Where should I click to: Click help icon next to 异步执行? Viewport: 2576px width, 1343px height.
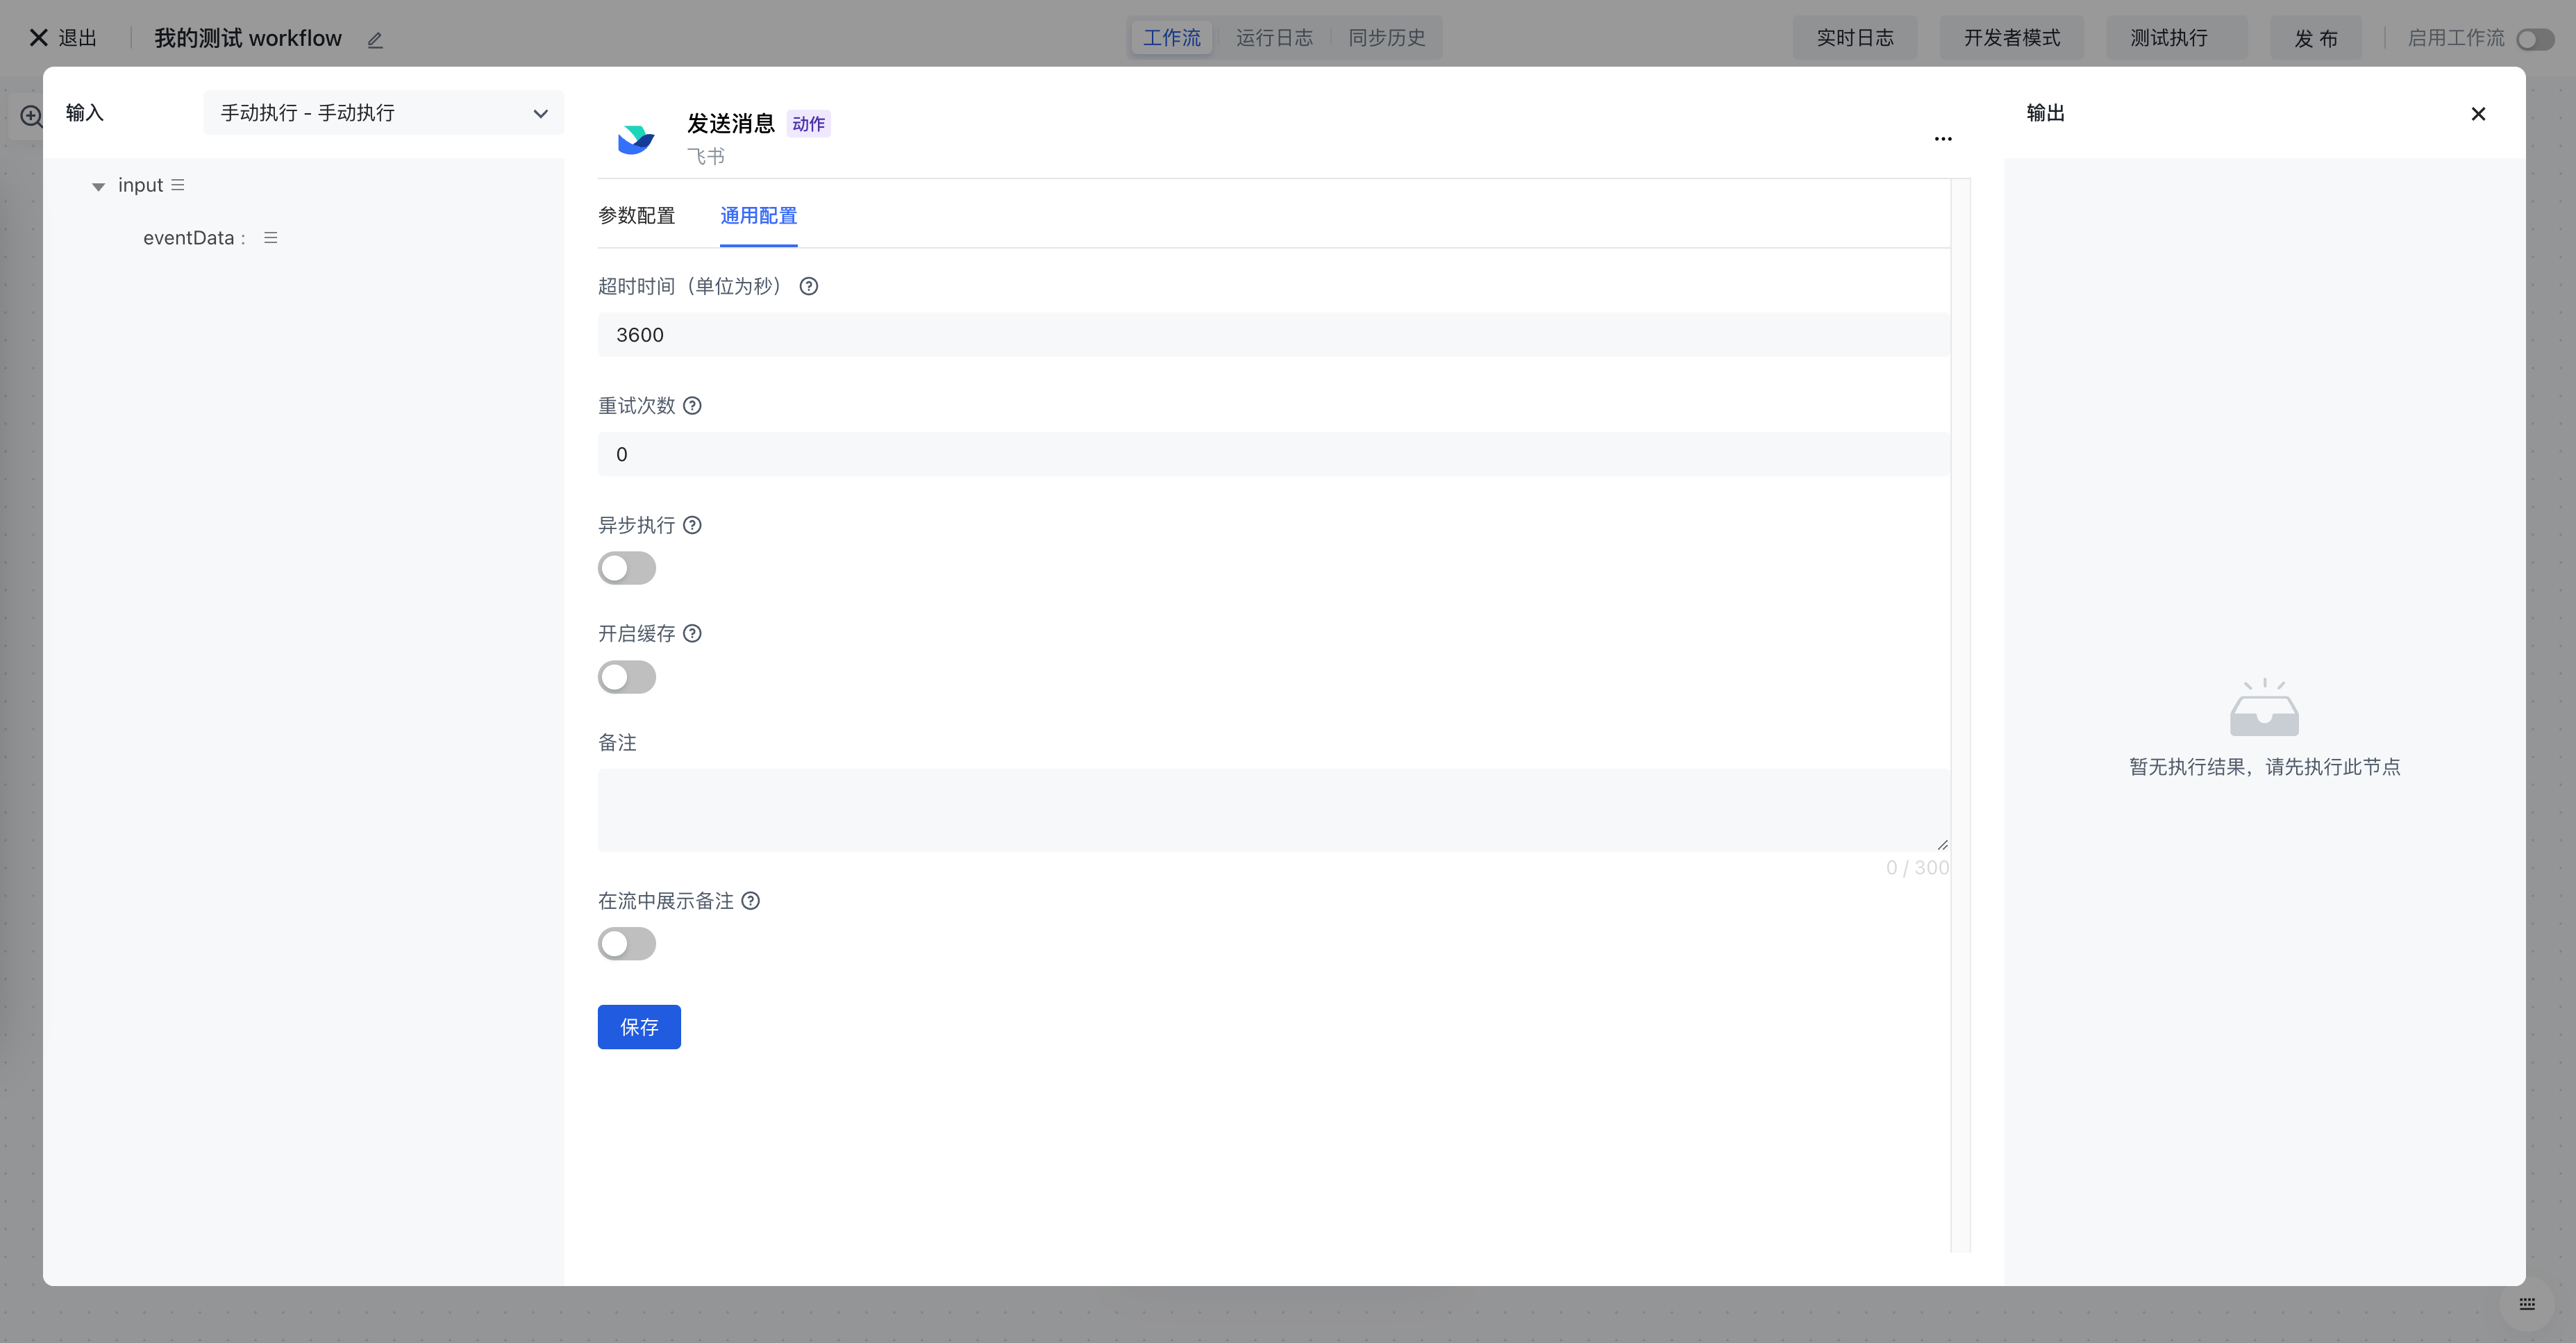tap(692, 525)
